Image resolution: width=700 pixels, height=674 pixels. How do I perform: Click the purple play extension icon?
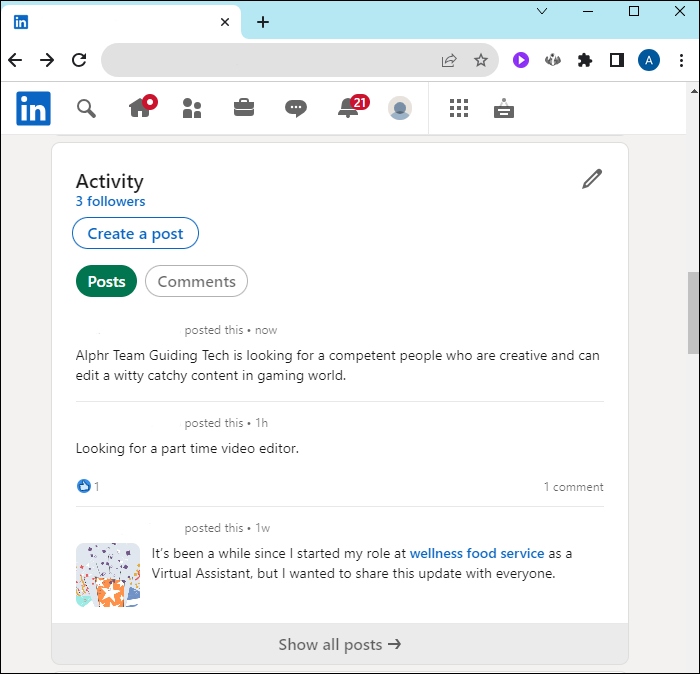(521, 60)
